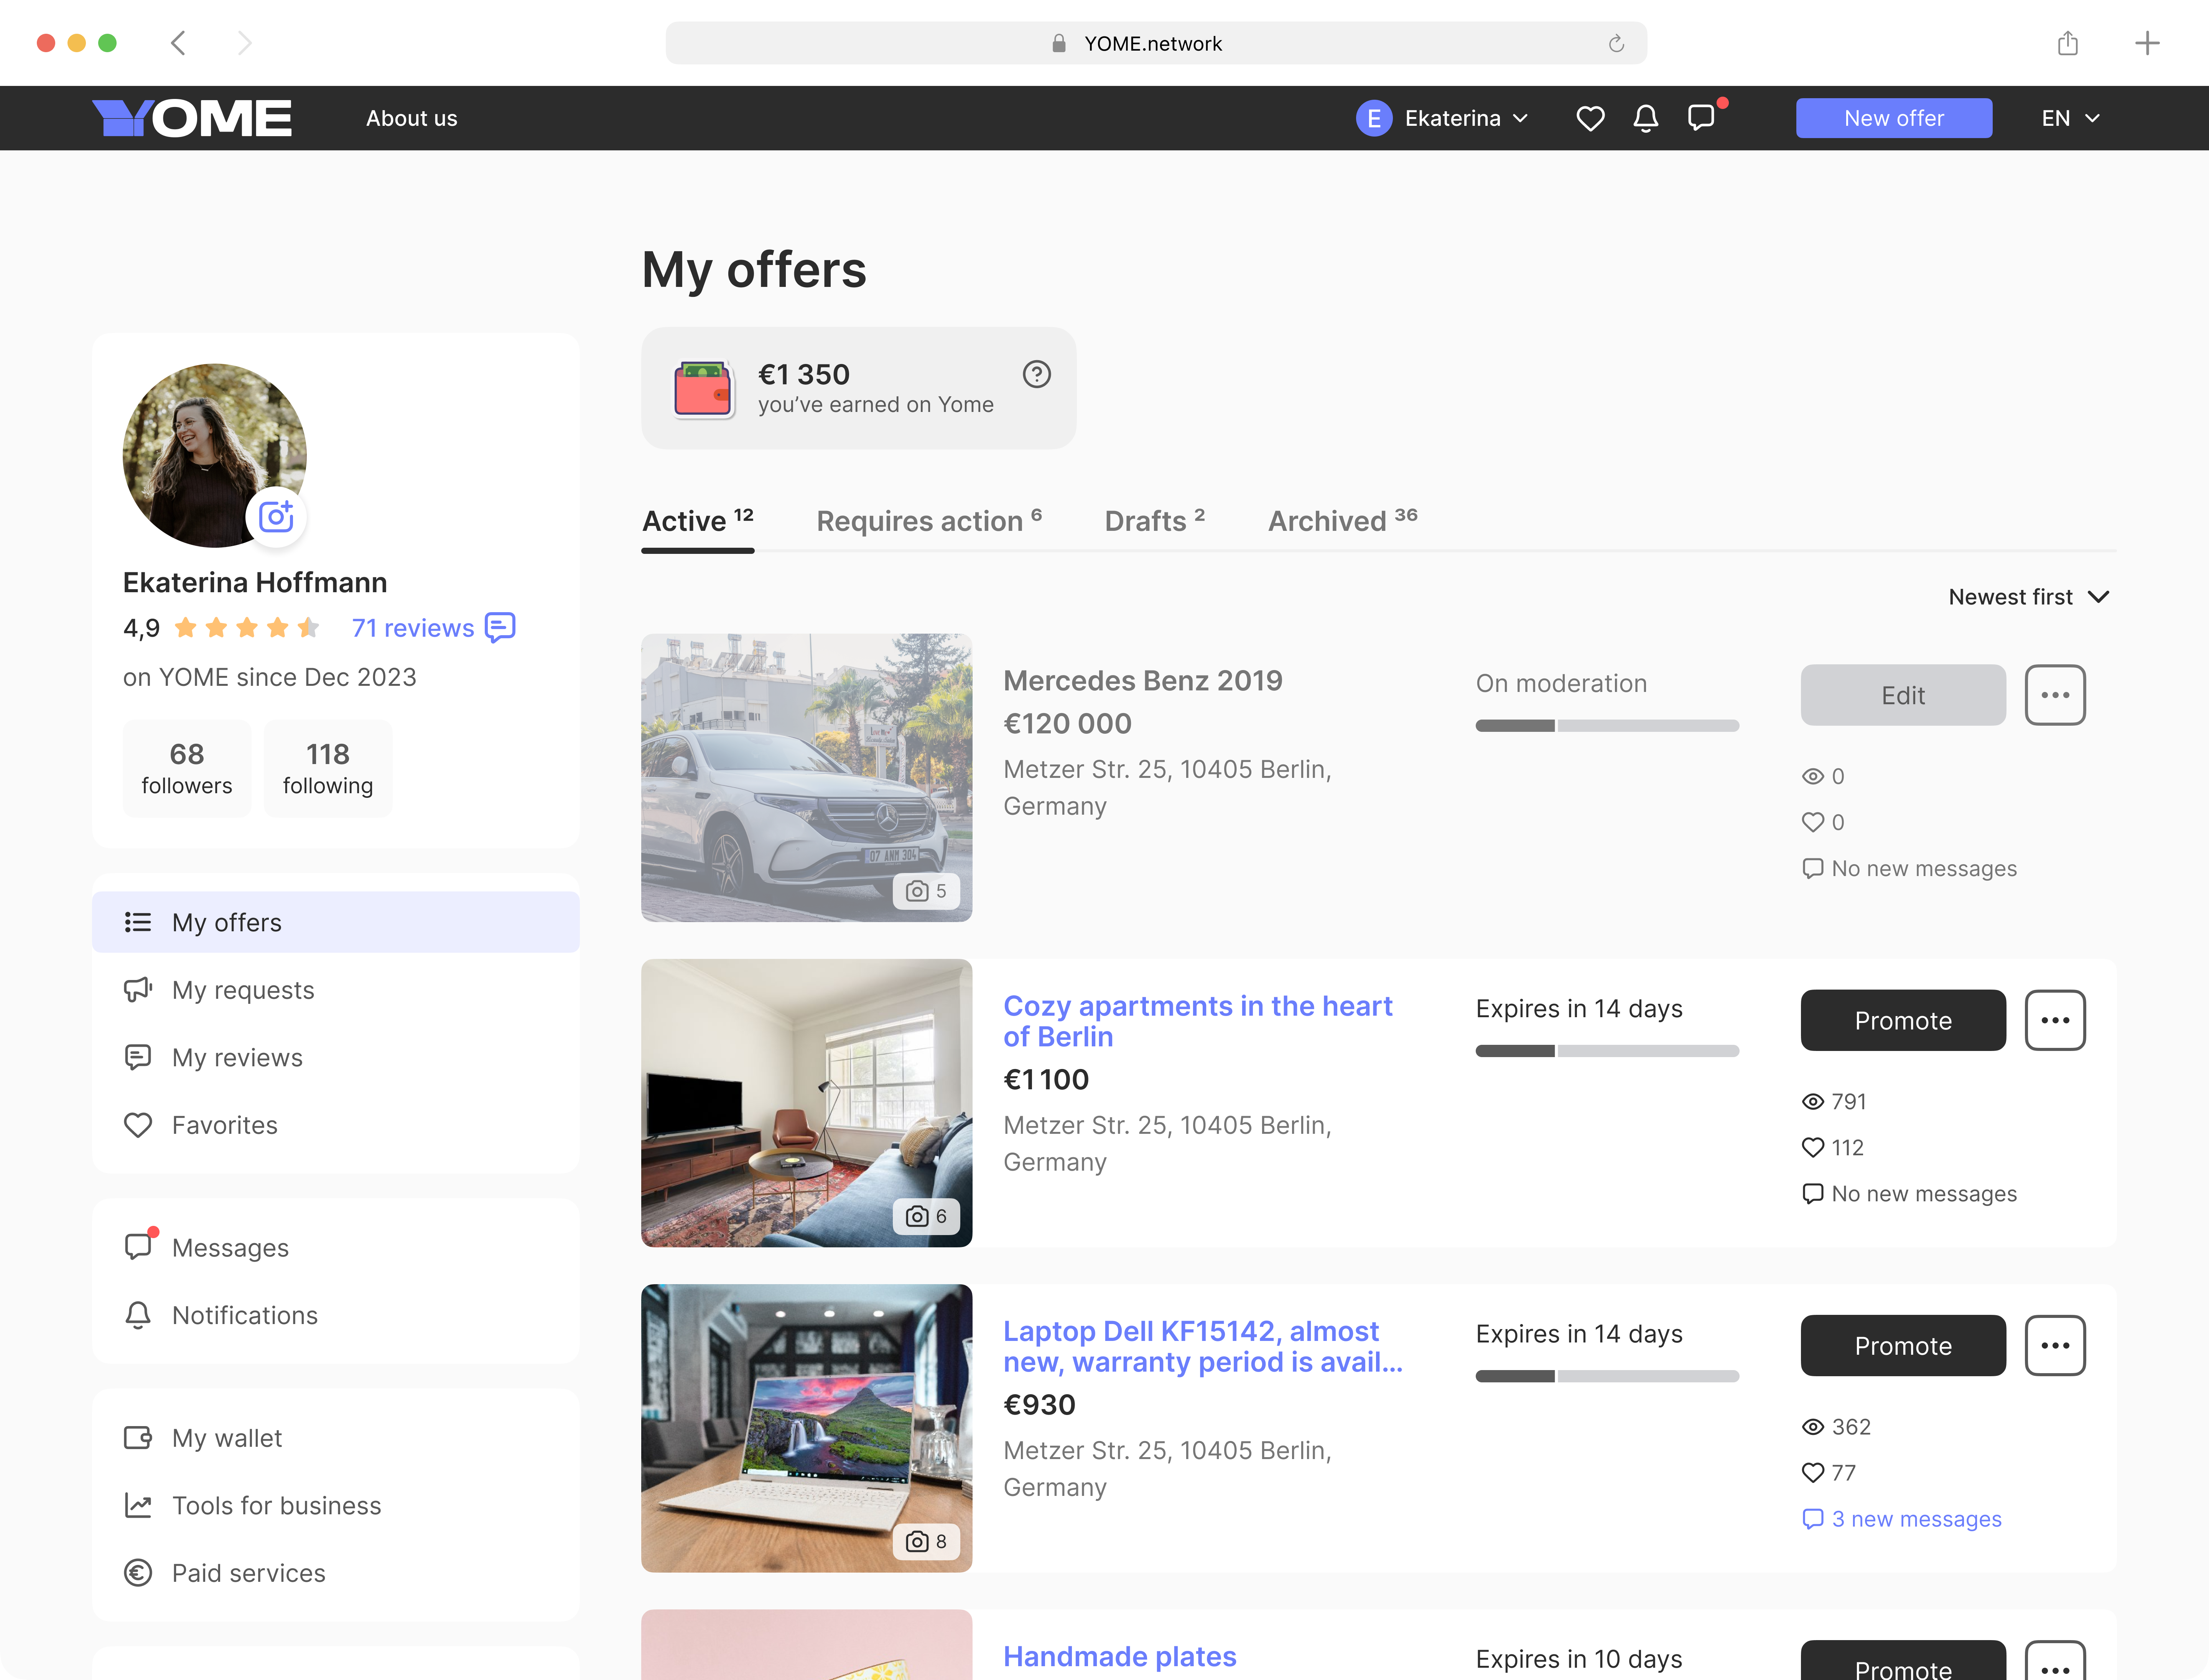Image resolution: width=2209 pixels, height=1680 pixels.
Task: Click likes heart icon showing 77
Action: tap(1813, 1472)
